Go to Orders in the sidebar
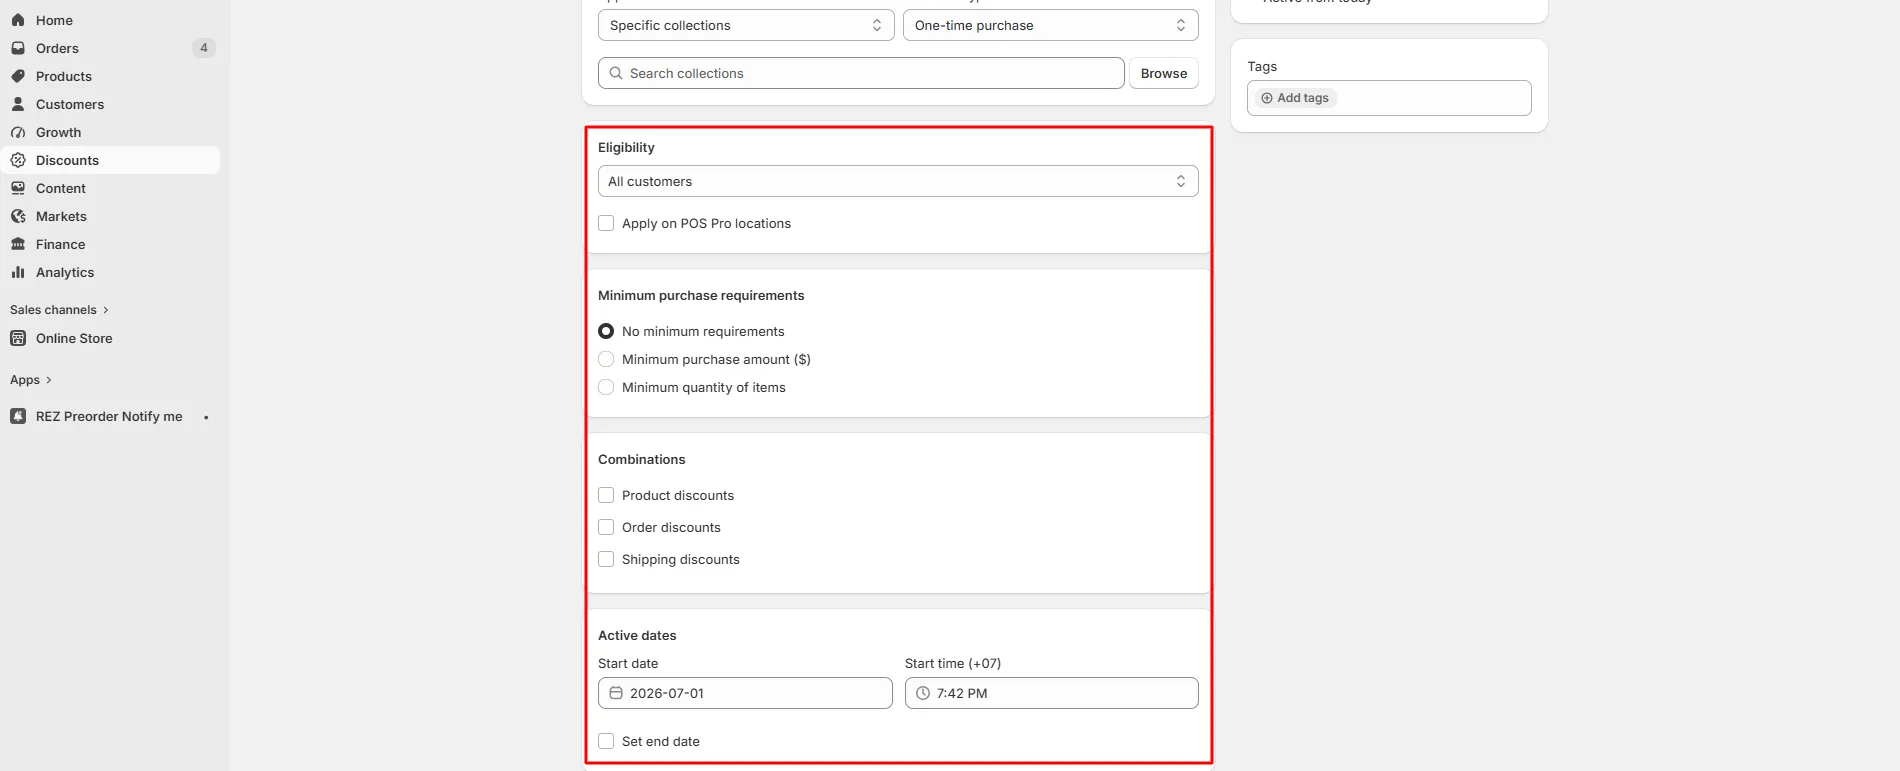1900x771 pixels. coord(110,48)
